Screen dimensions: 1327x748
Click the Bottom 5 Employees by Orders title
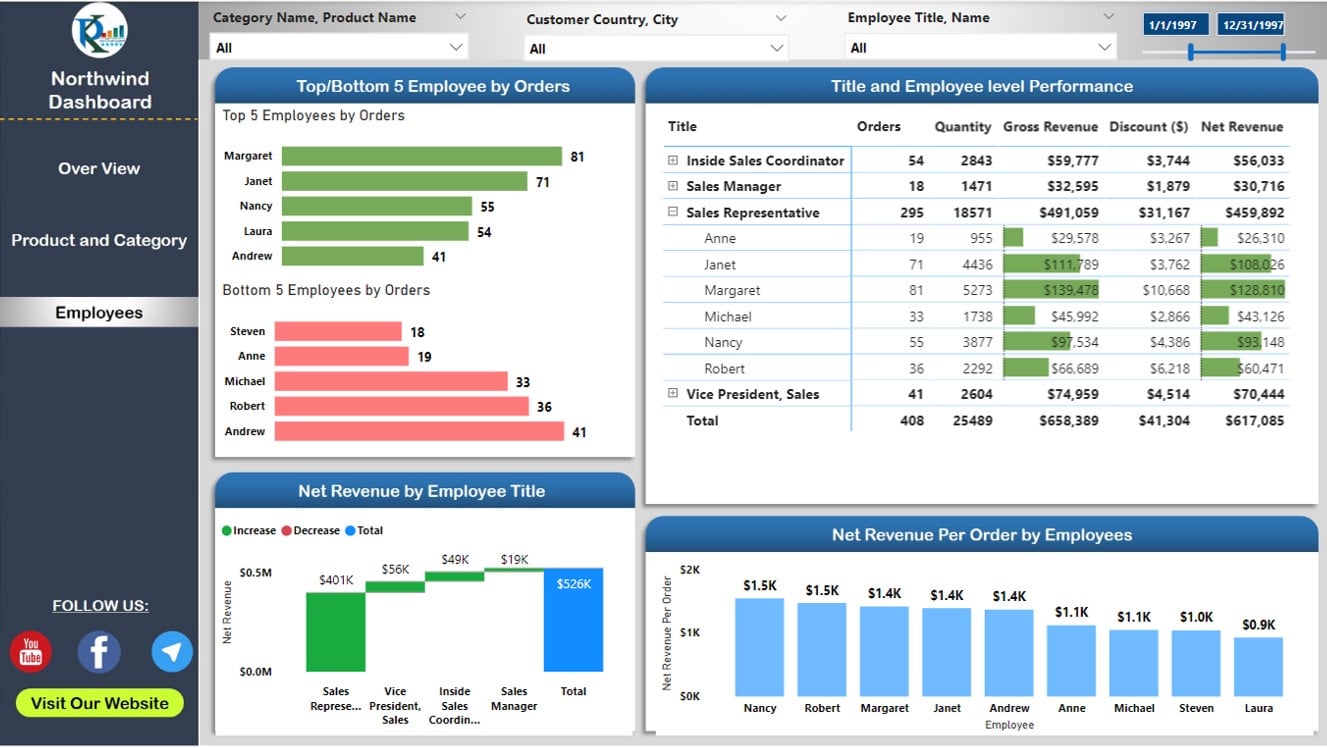coord(326,290)
